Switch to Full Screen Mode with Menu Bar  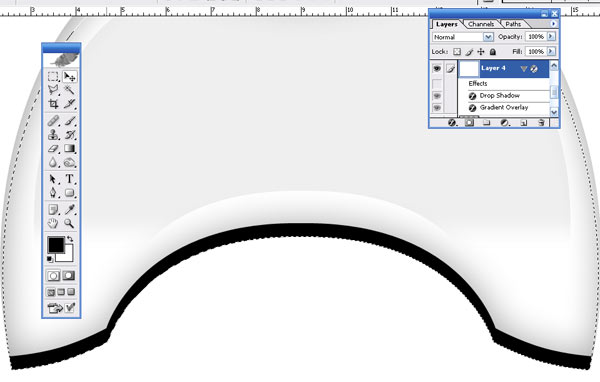pyautogui.click(x=61, y=292)
